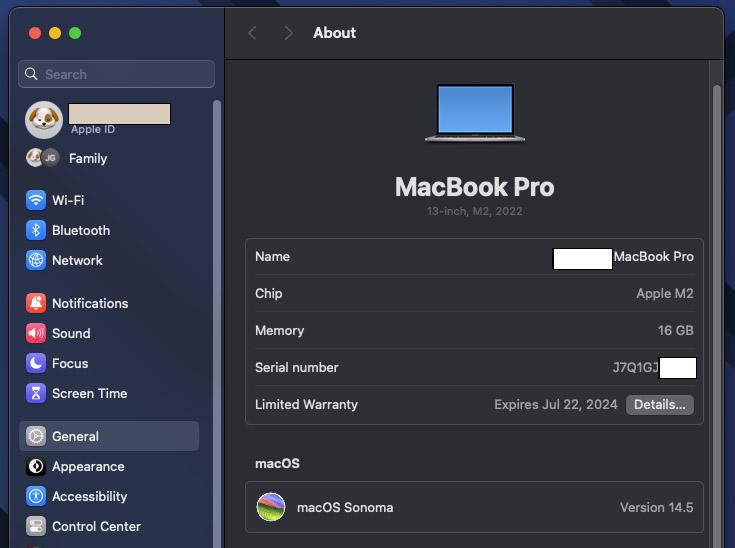
Task: Select Bluetooth label in sidebar
Action: (81, 230)
